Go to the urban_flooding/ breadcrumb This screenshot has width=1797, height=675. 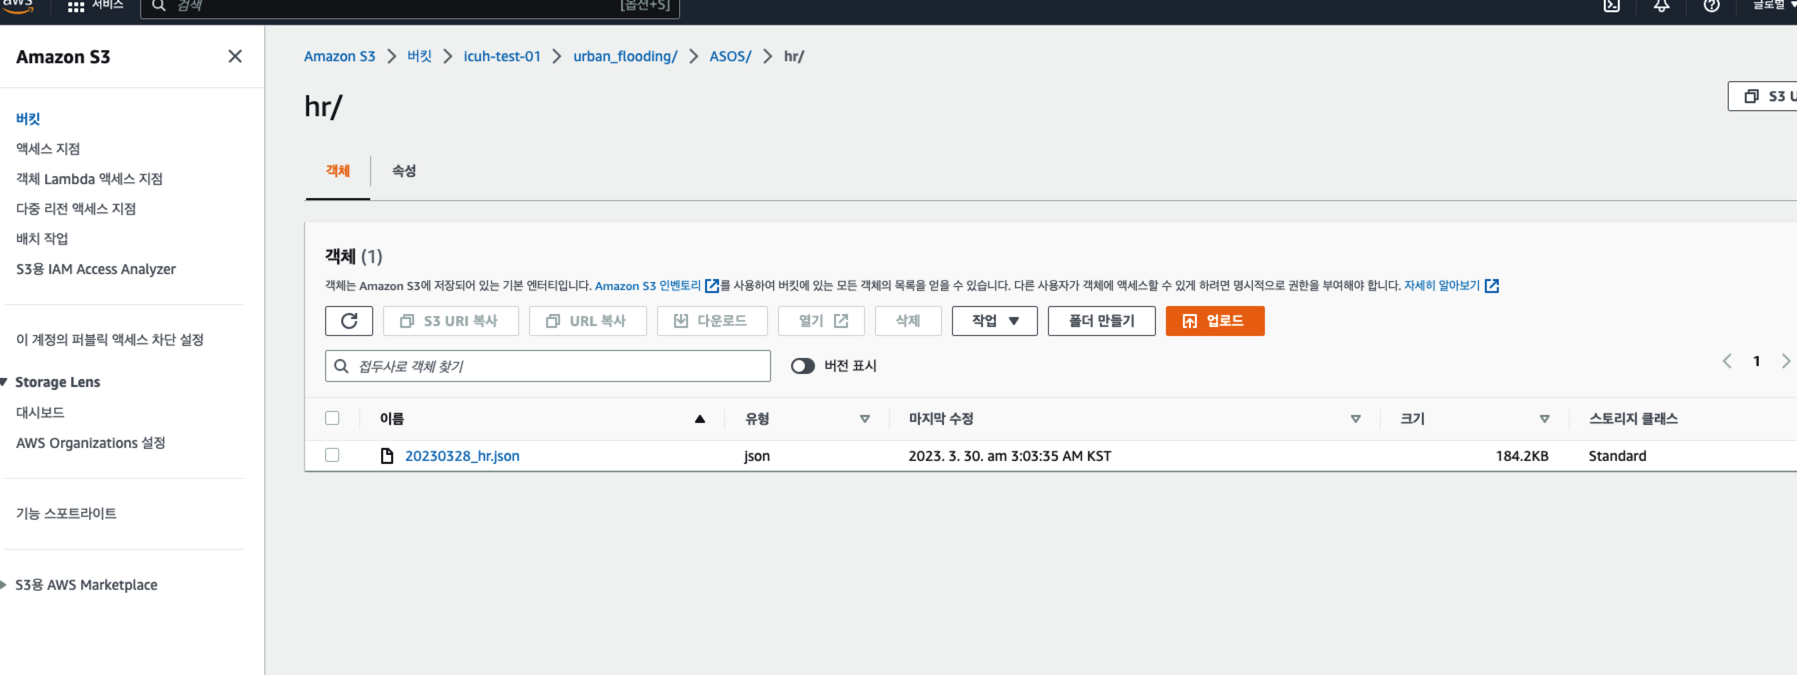625,56
